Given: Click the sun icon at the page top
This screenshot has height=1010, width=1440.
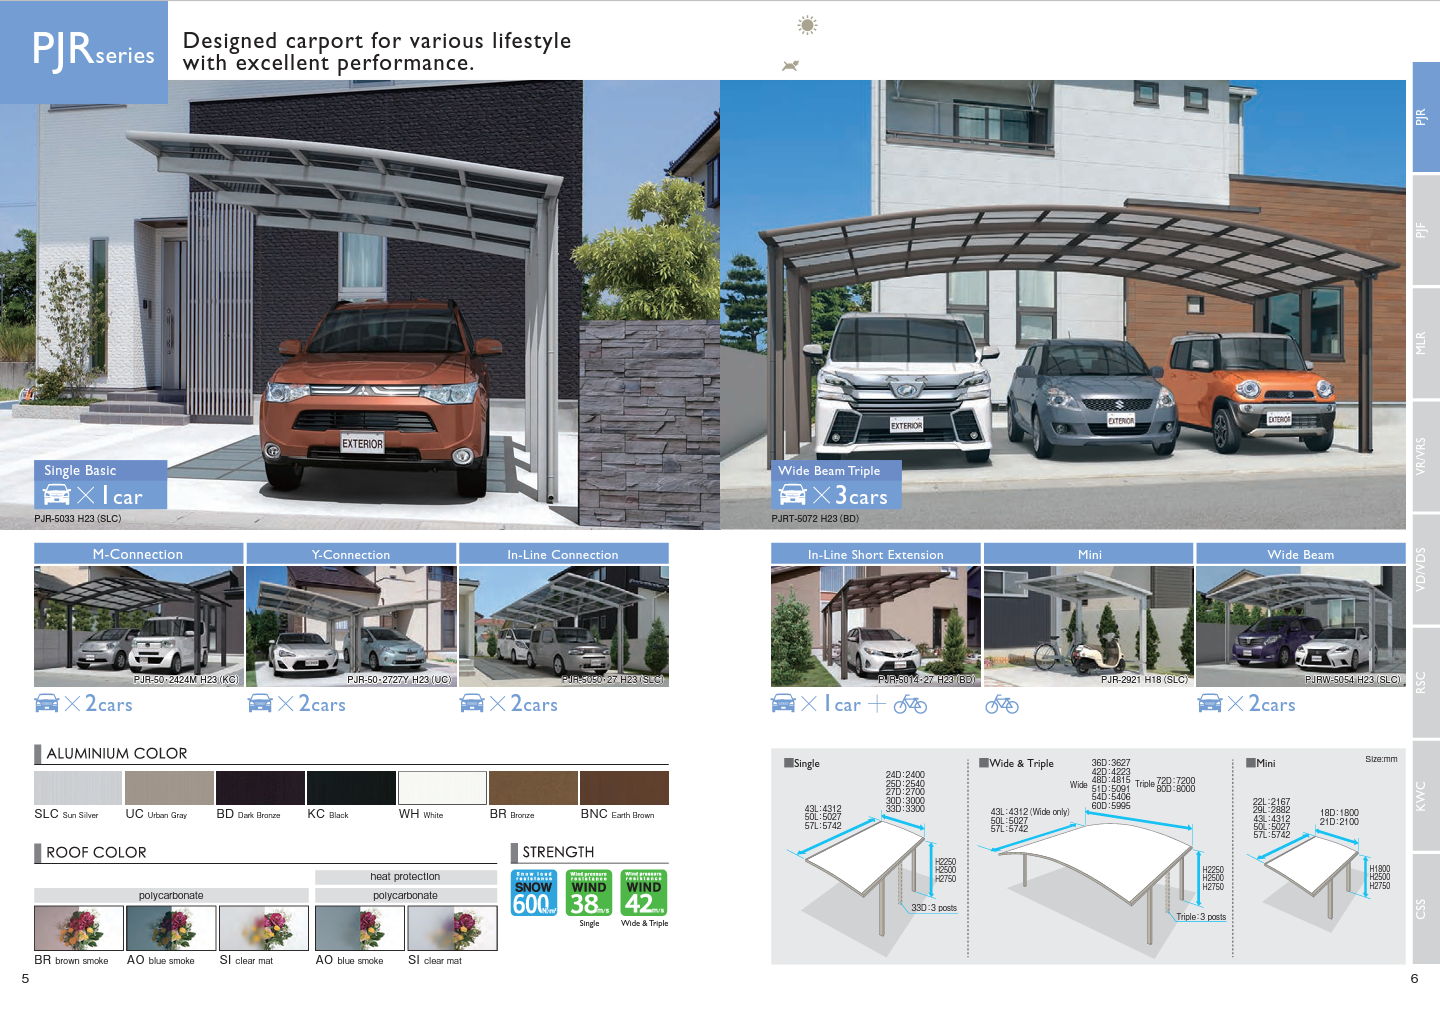Looking at the screenshot, I should (807, 25).
